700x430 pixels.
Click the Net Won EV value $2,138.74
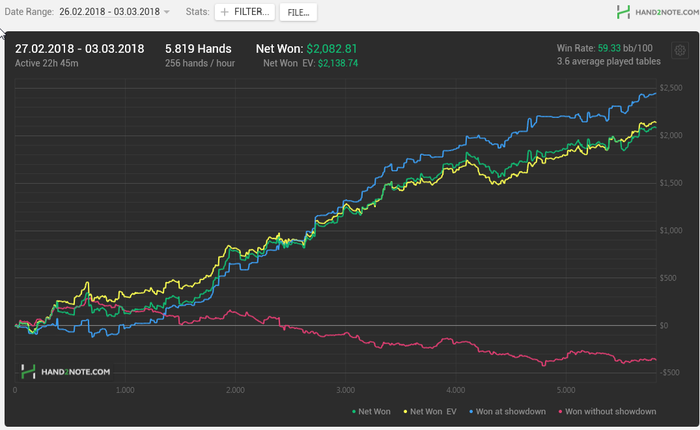click(x=338, y=63)
